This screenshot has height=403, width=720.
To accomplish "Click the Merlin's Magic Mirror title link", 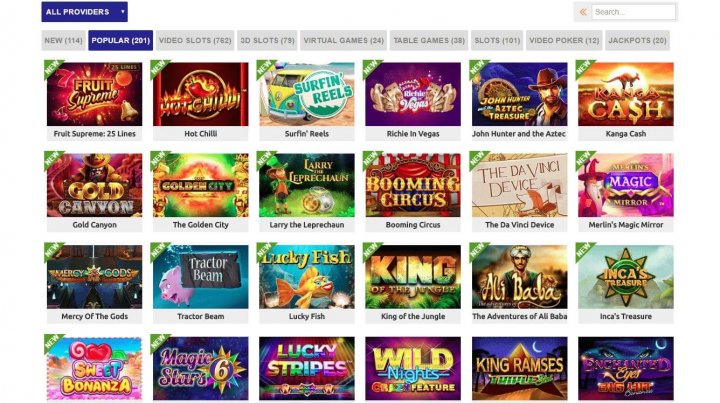I will [626, 225].
